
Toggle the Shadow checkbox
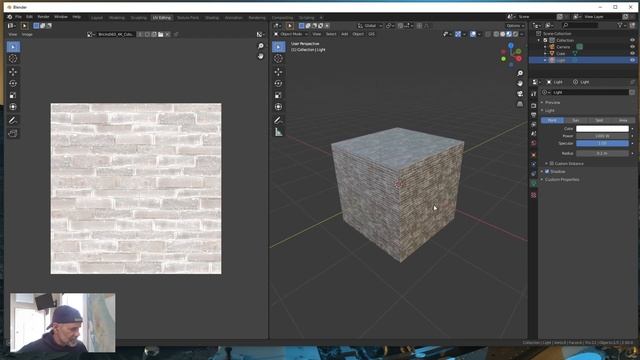547,171
